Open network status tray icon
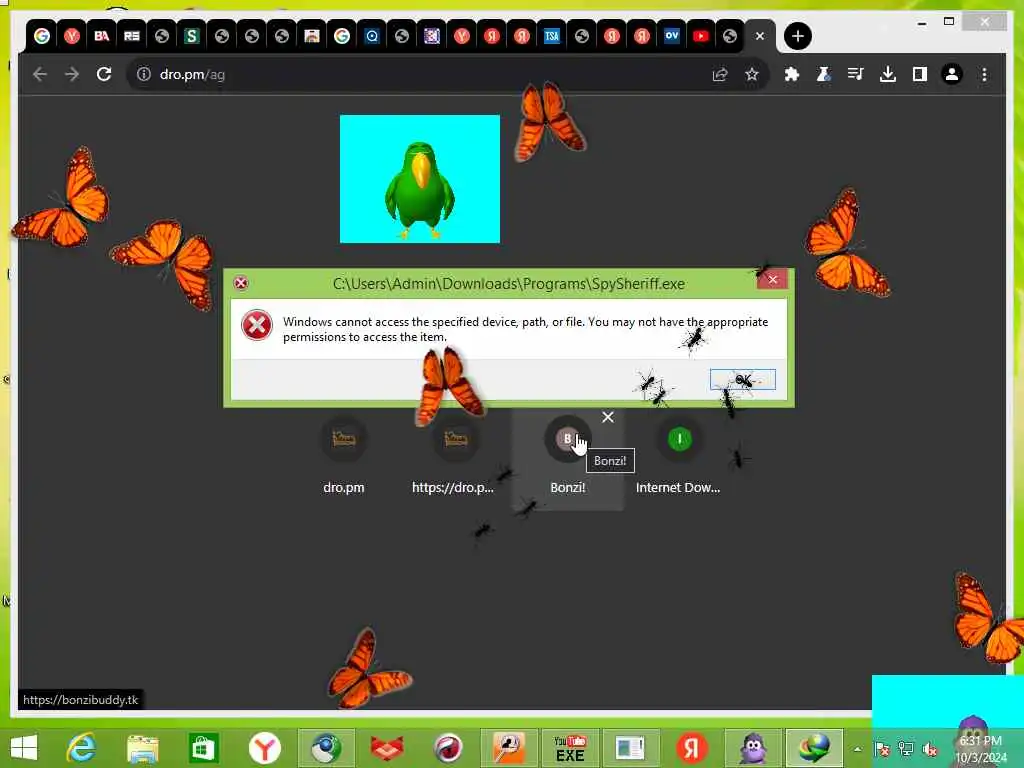 tap(906, 750)
